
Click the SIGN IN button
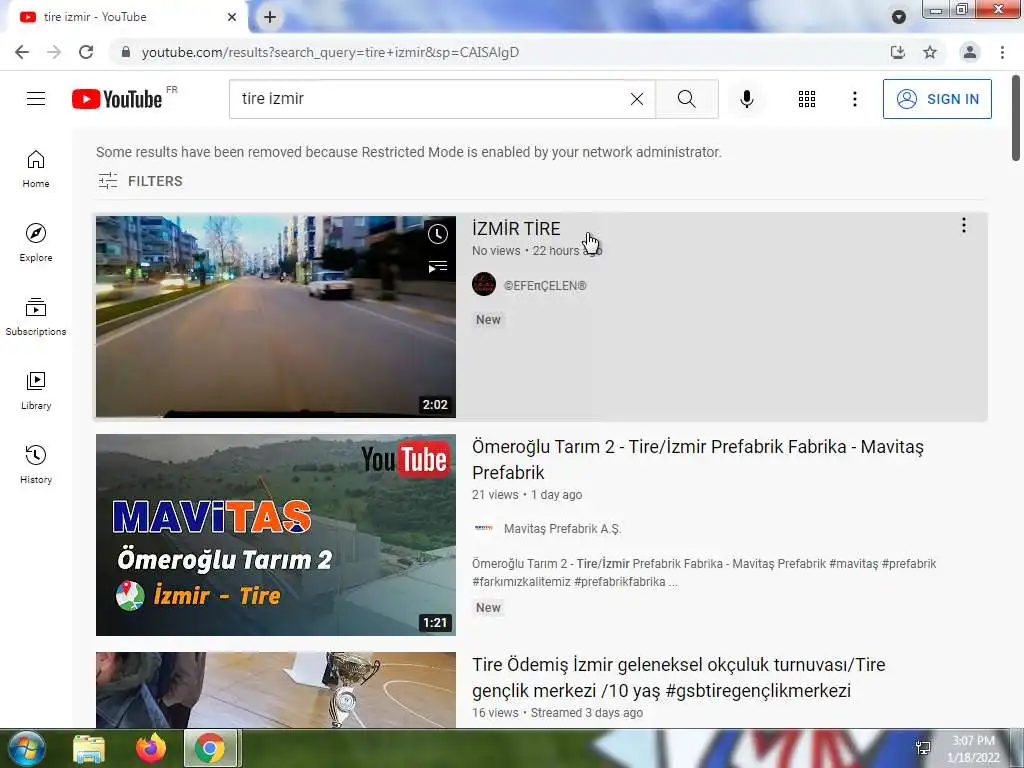coord(937,99)
